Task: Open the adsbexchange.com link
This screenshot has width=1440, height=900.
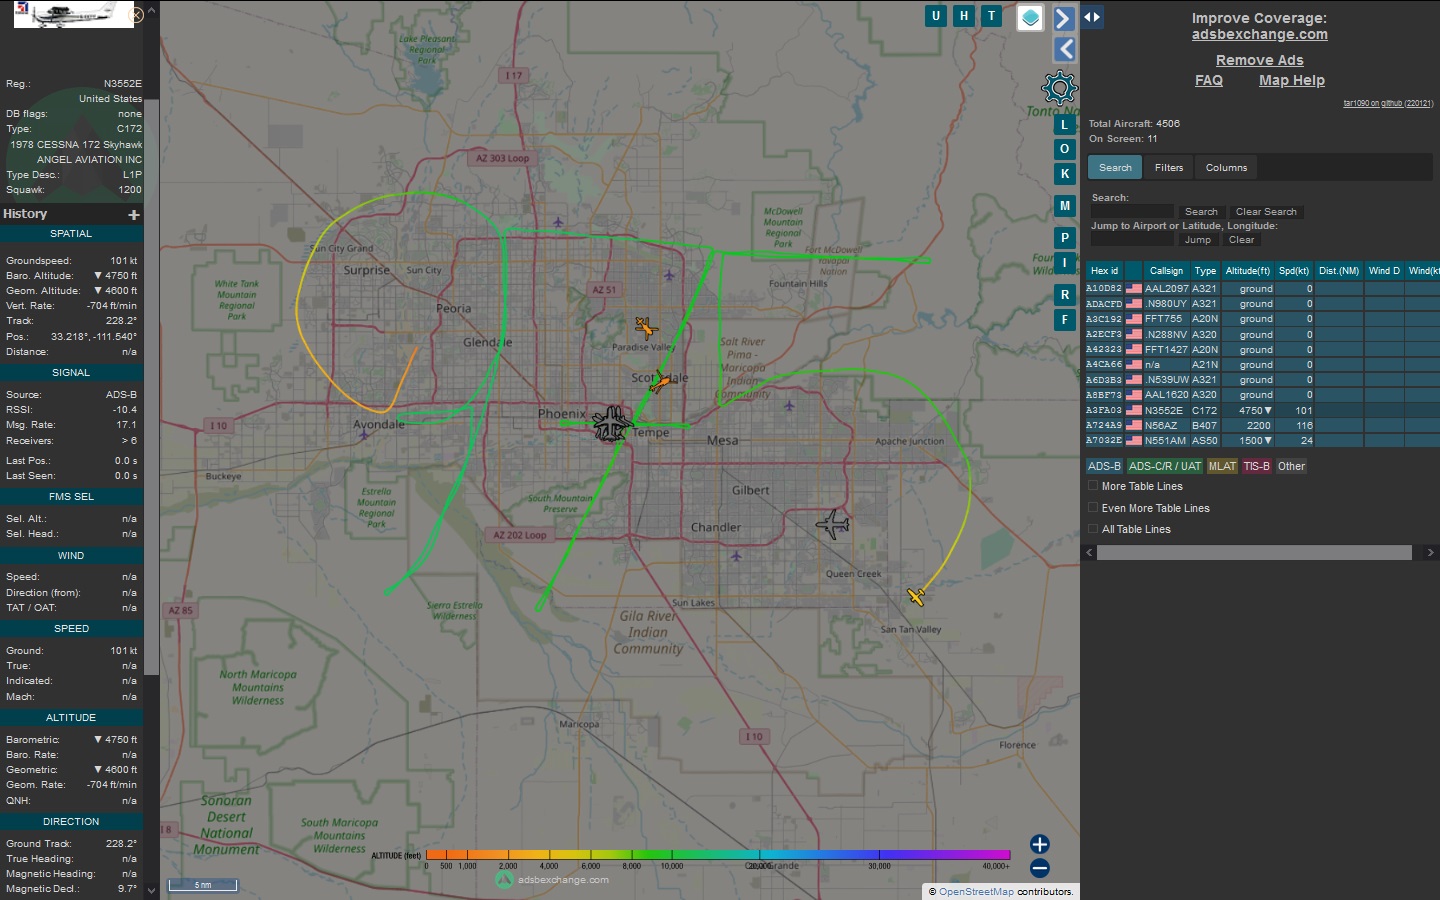Action: 1259,34
